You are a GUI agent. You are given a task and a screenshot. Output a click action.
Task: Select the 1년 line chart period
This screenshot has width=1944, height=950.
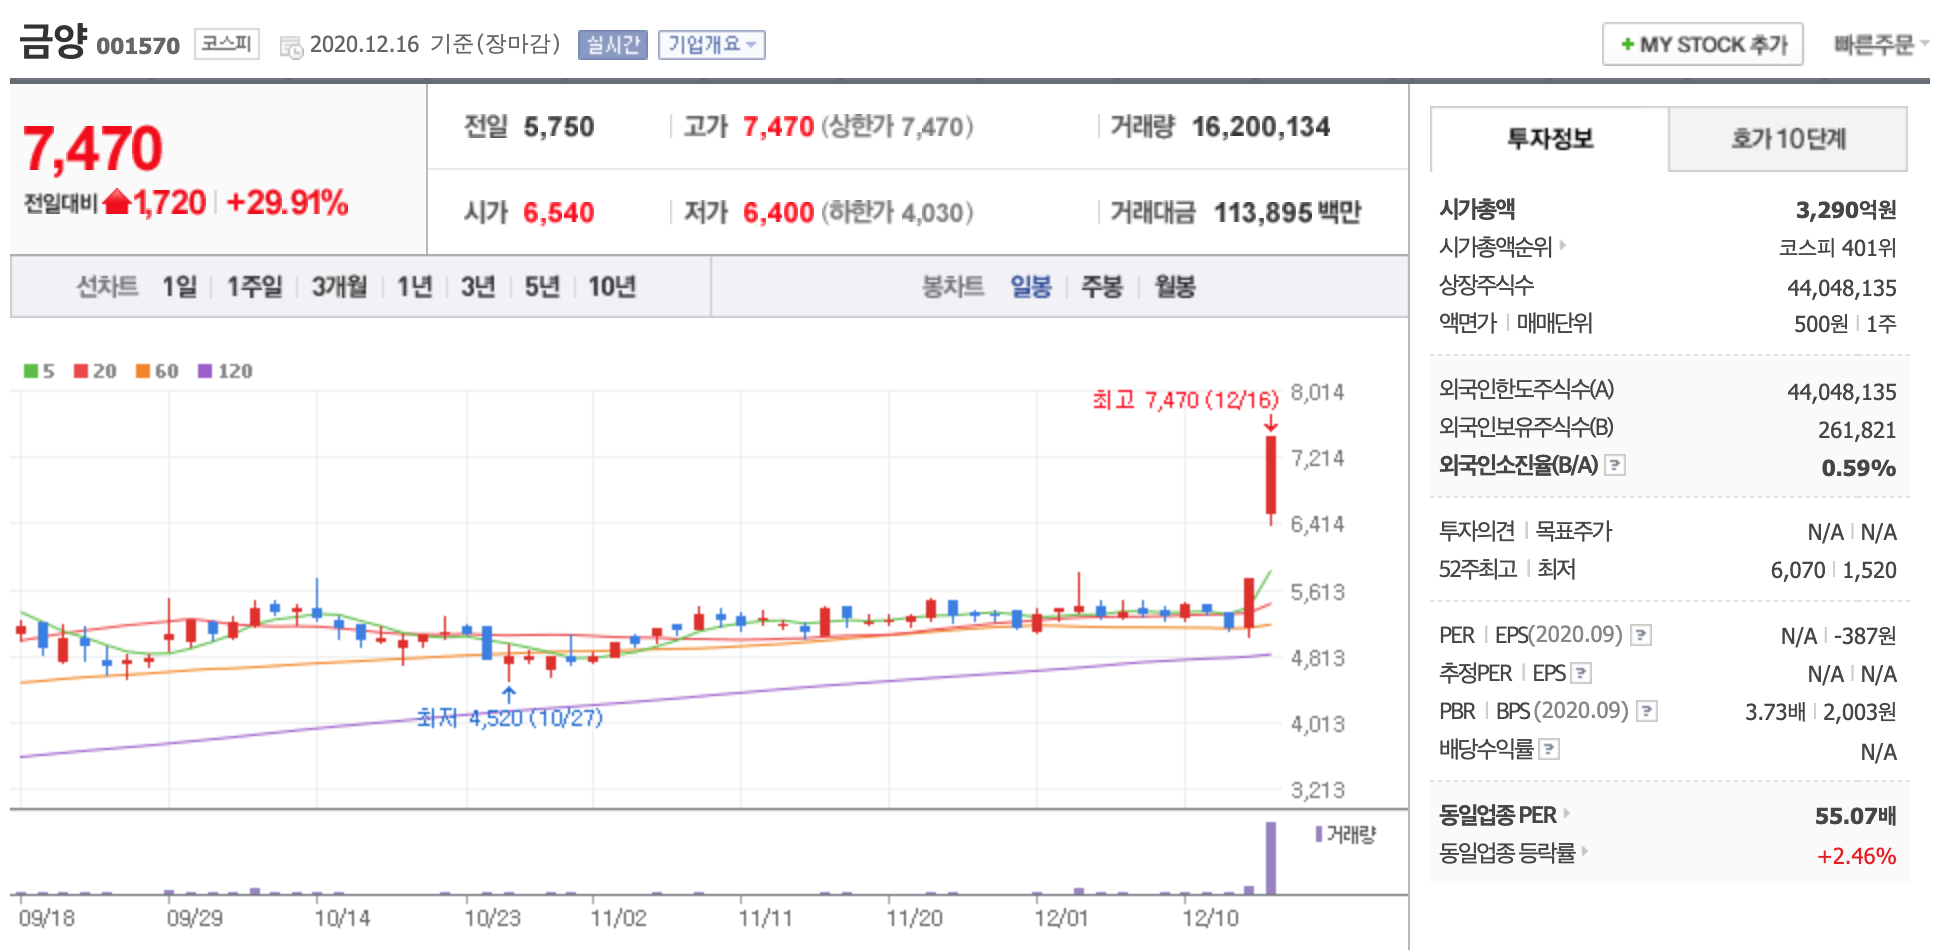pyautogui.click(x=414, y=287)
